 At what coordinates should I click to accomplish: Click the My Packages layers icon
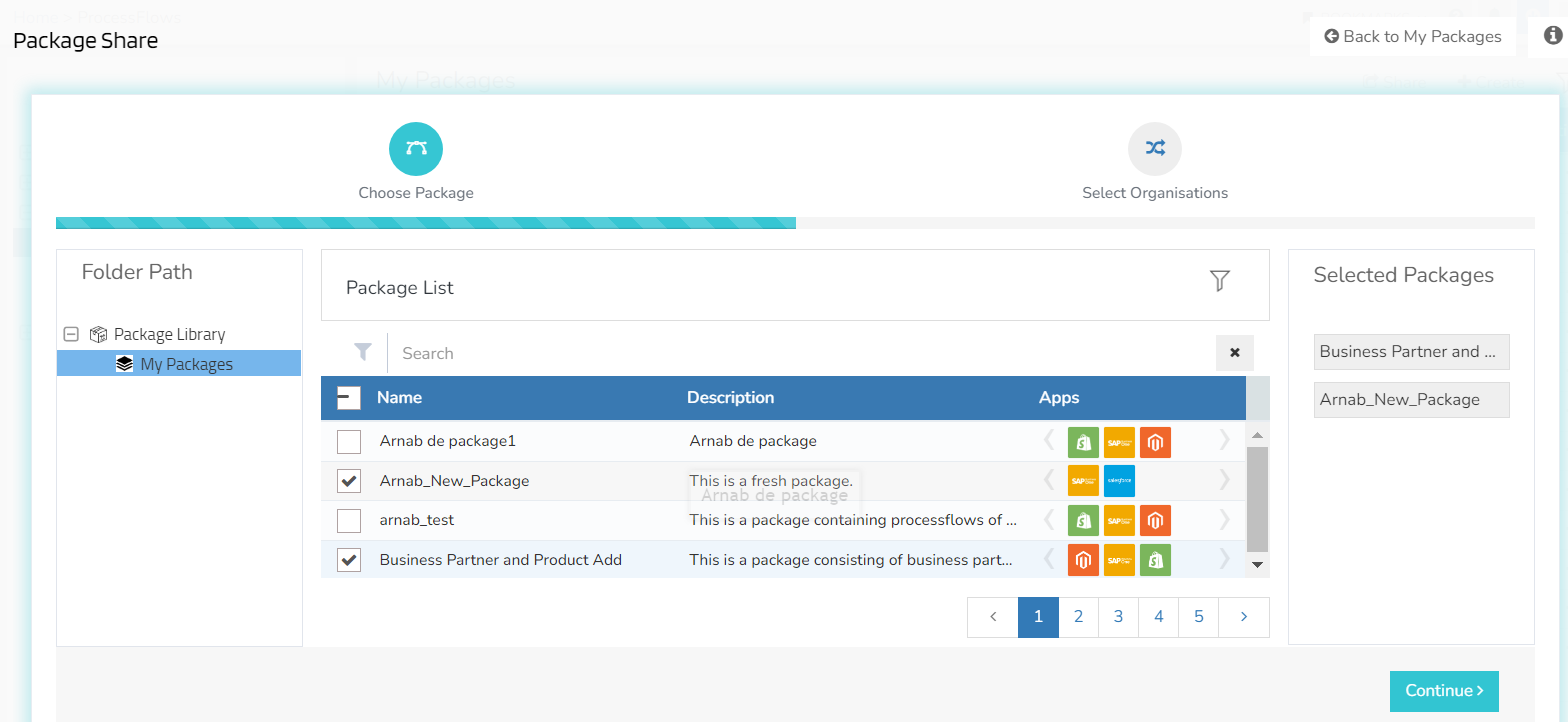tap(124, 364)
